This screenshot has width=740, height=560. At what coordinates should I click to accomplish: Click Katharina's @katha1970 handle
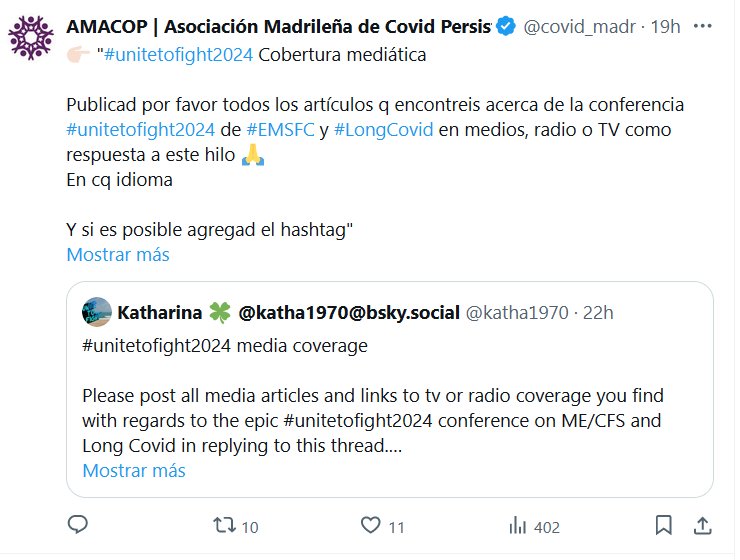(516, 313)
